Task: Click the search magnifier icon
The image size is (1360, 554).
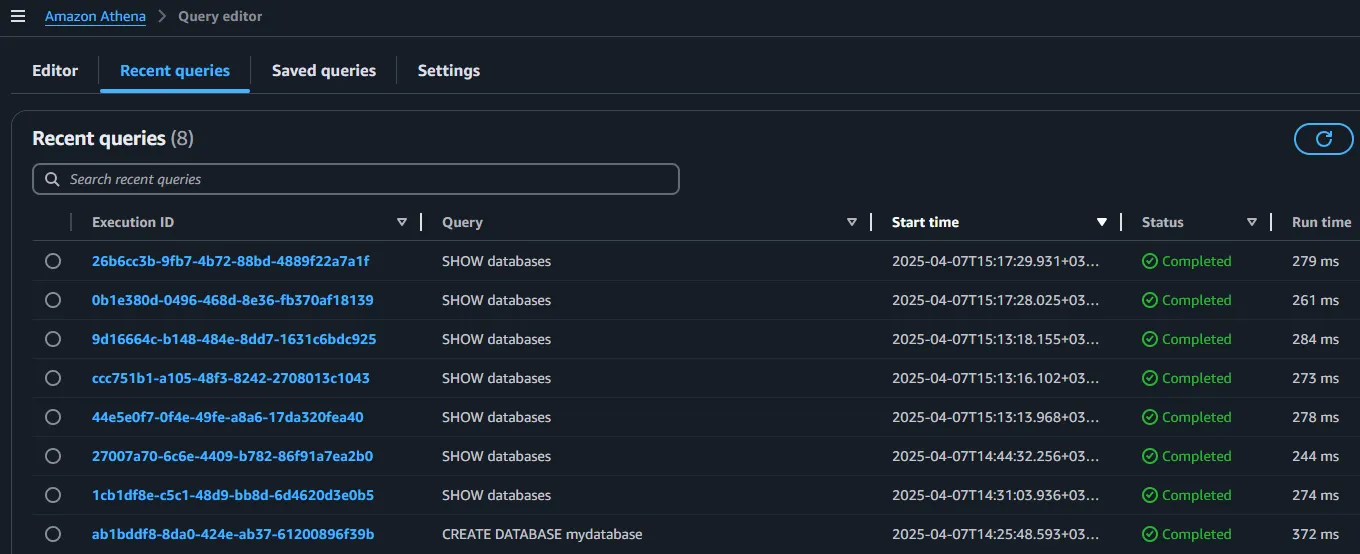Action: pyautogui.click(x=52, y=179)
